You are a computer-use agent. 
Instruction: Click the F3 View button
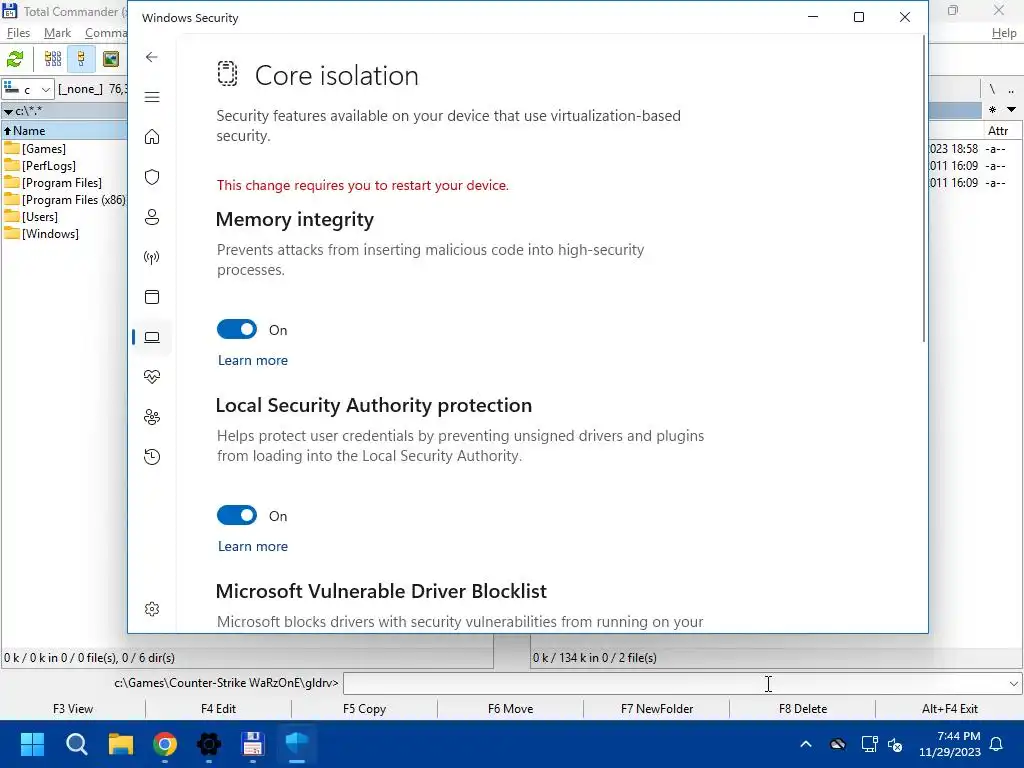point(73,709)
